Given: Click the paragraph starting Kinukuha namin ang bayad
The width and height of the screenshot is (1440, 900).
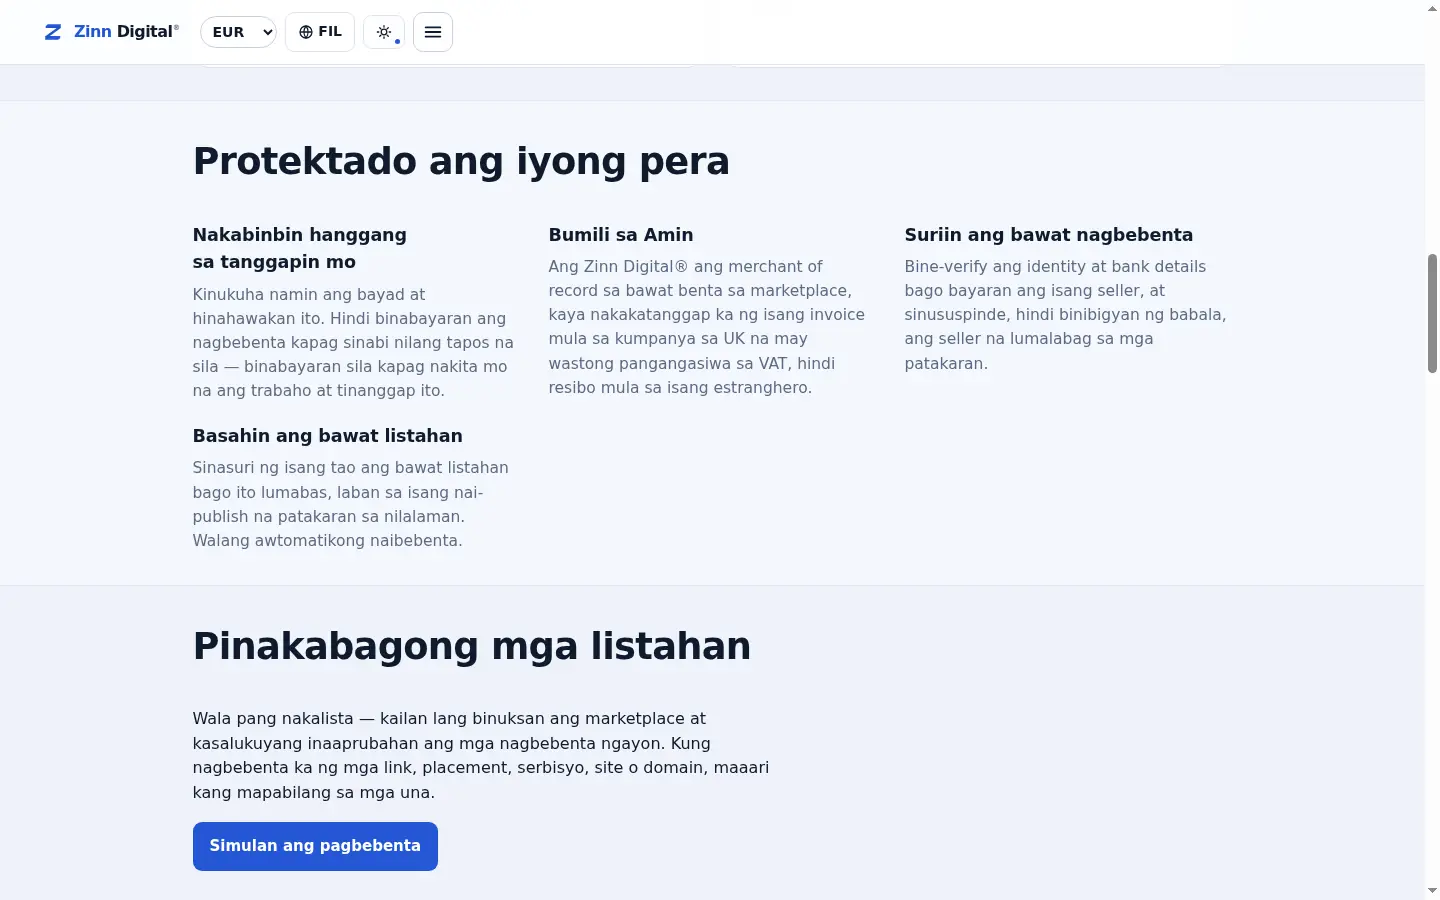Looking at the screenshot, I should click(353, 343).
